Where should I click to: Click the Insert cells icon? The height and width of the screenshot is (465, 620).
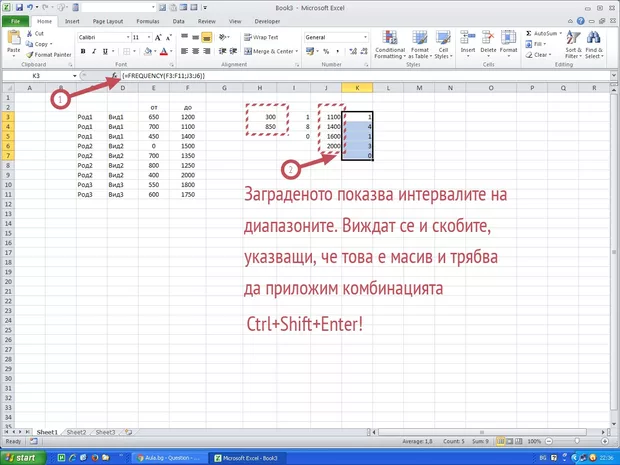(468, 37)
